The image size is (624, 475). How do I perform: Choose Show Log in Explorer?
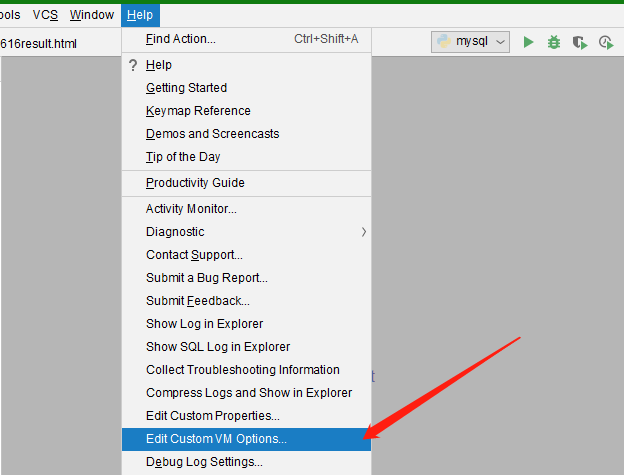246,324
